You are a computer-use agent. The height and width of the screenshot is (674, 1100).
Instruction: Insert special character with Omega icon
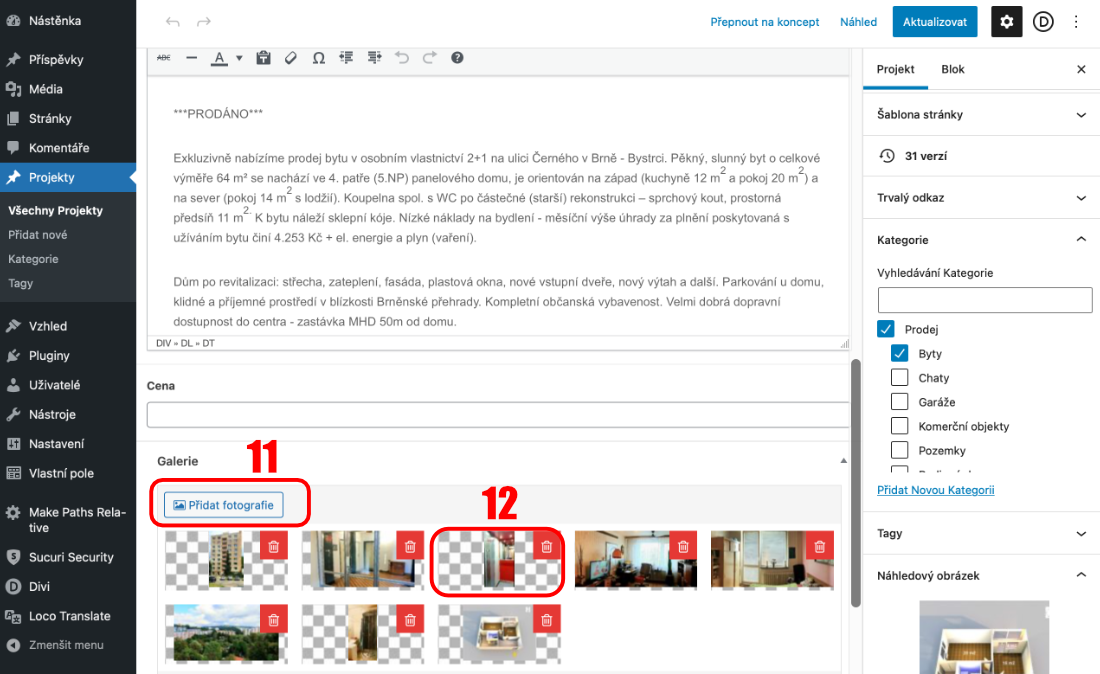(x=318, y=58)
